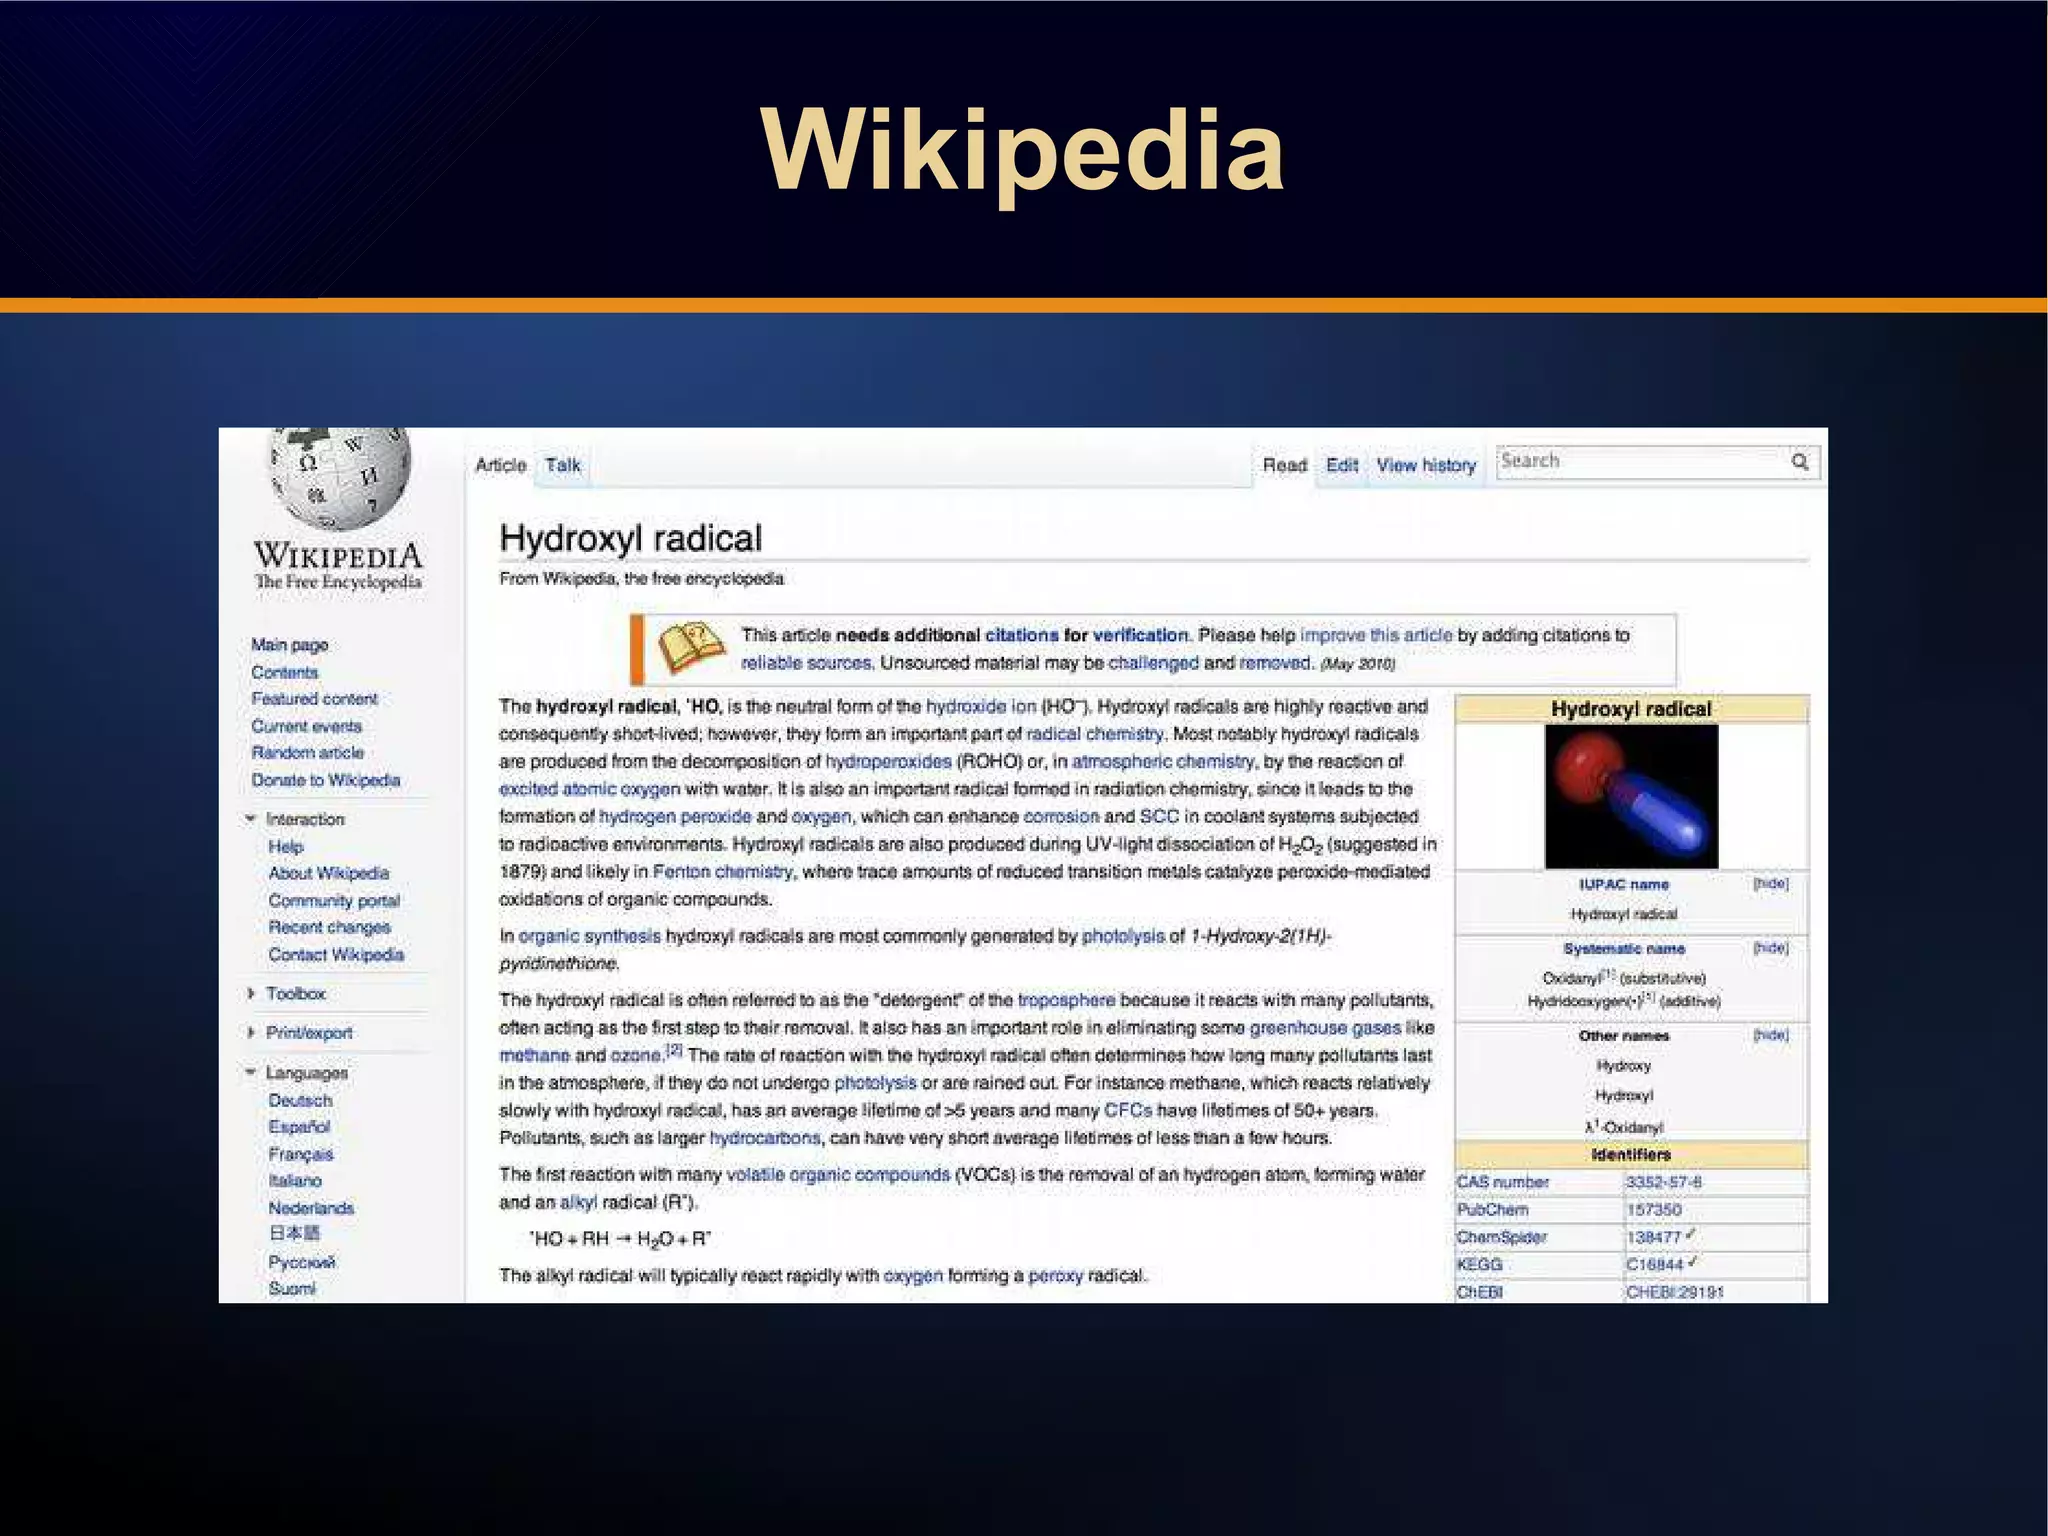
Task: Select the Read tab
Action: click(x=1285, y=465)
